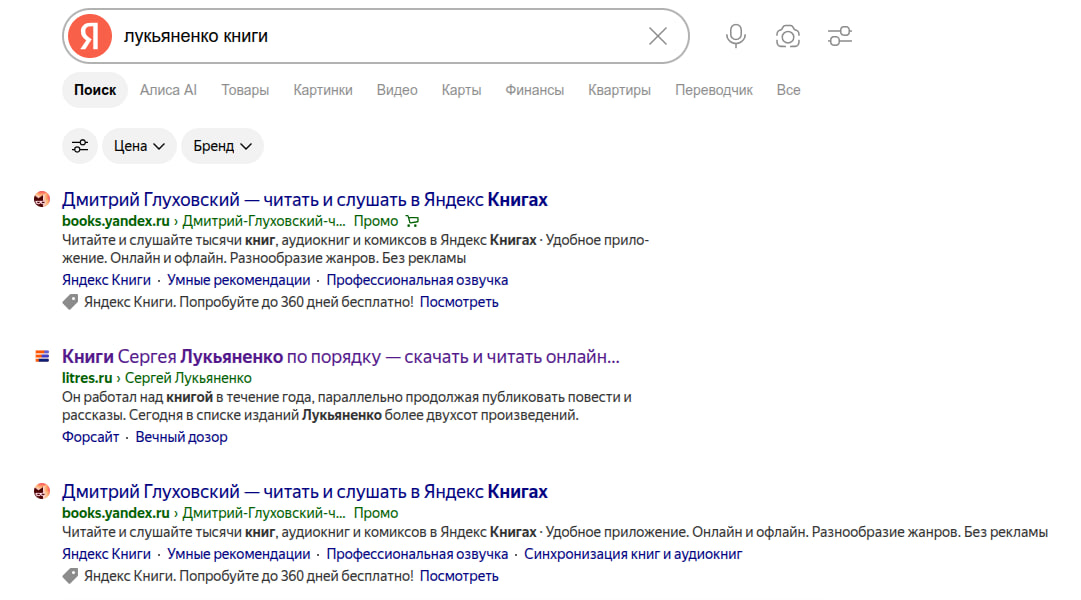The image size is (1081, 600).
Task: Open the Финансы tab
Action: coord(534,90)
